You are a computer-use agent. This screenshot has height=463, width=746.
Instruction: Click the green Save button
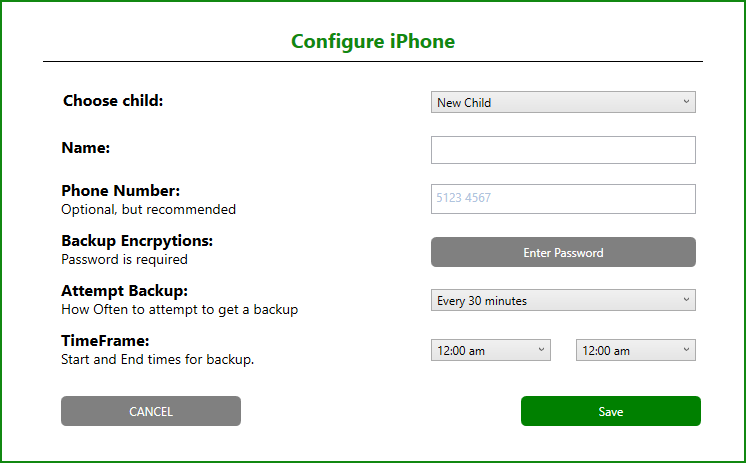[610, 411]
